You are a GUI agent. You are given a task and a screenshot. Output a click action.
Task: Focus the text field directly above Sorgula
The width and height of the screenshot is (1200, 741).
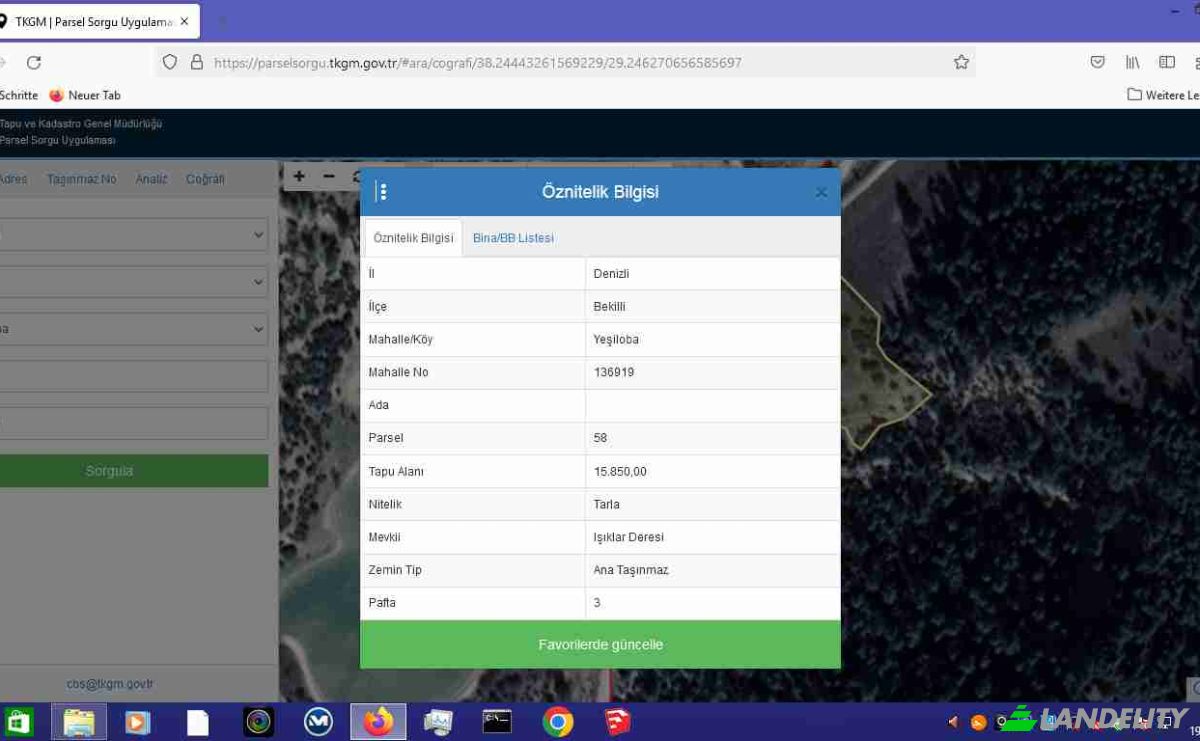pyautogui.click(x=134, y=423)
